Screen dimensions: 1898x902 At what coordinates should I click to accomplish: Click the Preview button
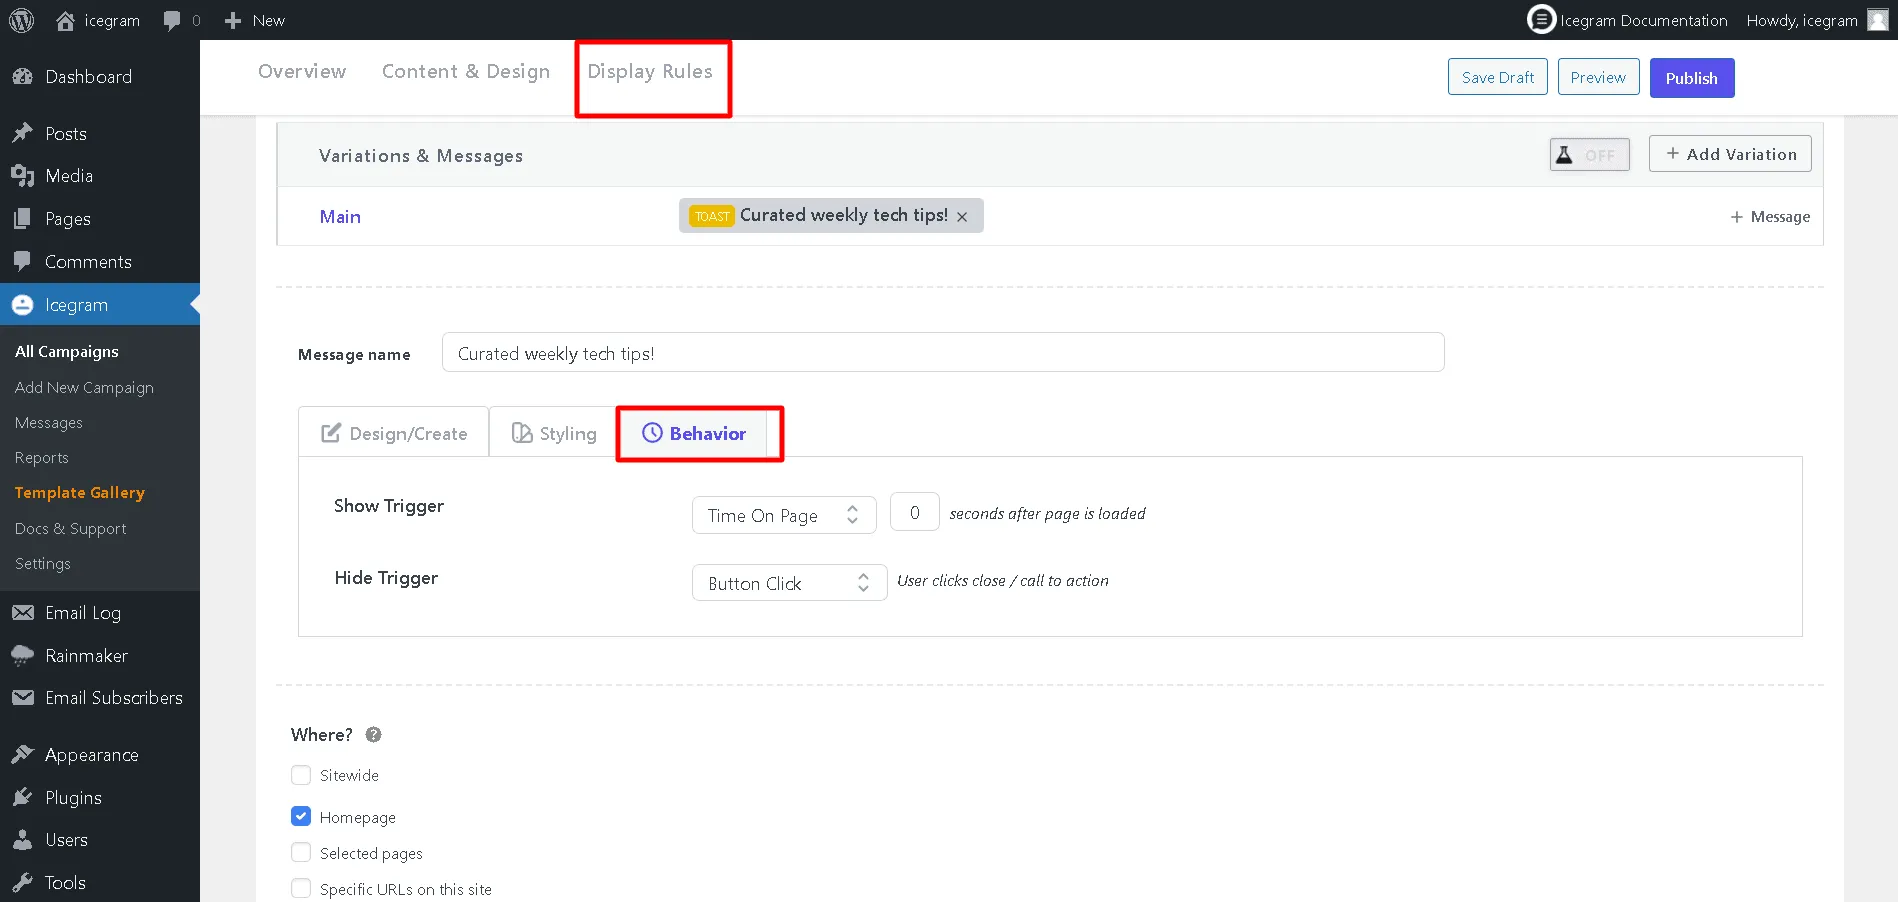1598,77
